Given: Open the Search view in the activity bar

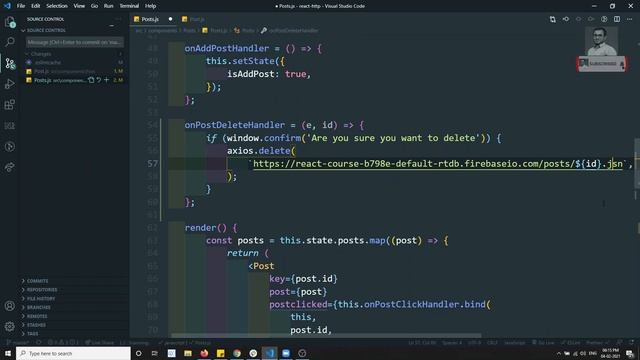Looking at the screenshot, I should click(x=10, y=42).
